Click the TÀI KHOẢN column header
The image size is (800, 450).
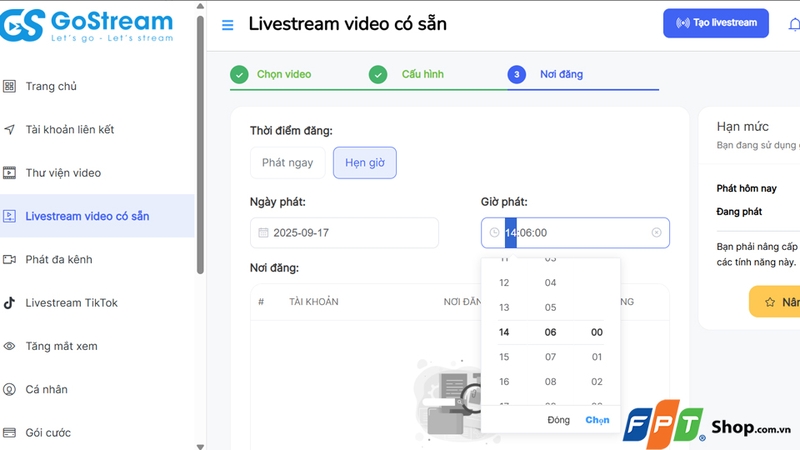(314, 302)
